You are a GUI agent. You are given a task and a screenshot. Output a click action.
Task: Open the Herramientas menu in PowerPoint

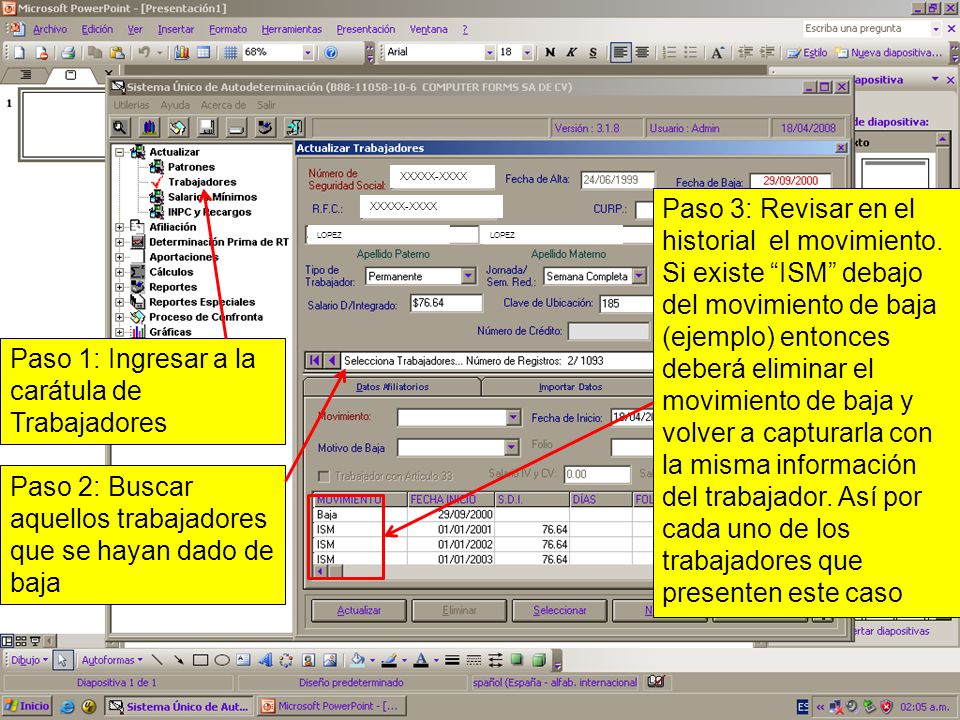pos(291,29)
